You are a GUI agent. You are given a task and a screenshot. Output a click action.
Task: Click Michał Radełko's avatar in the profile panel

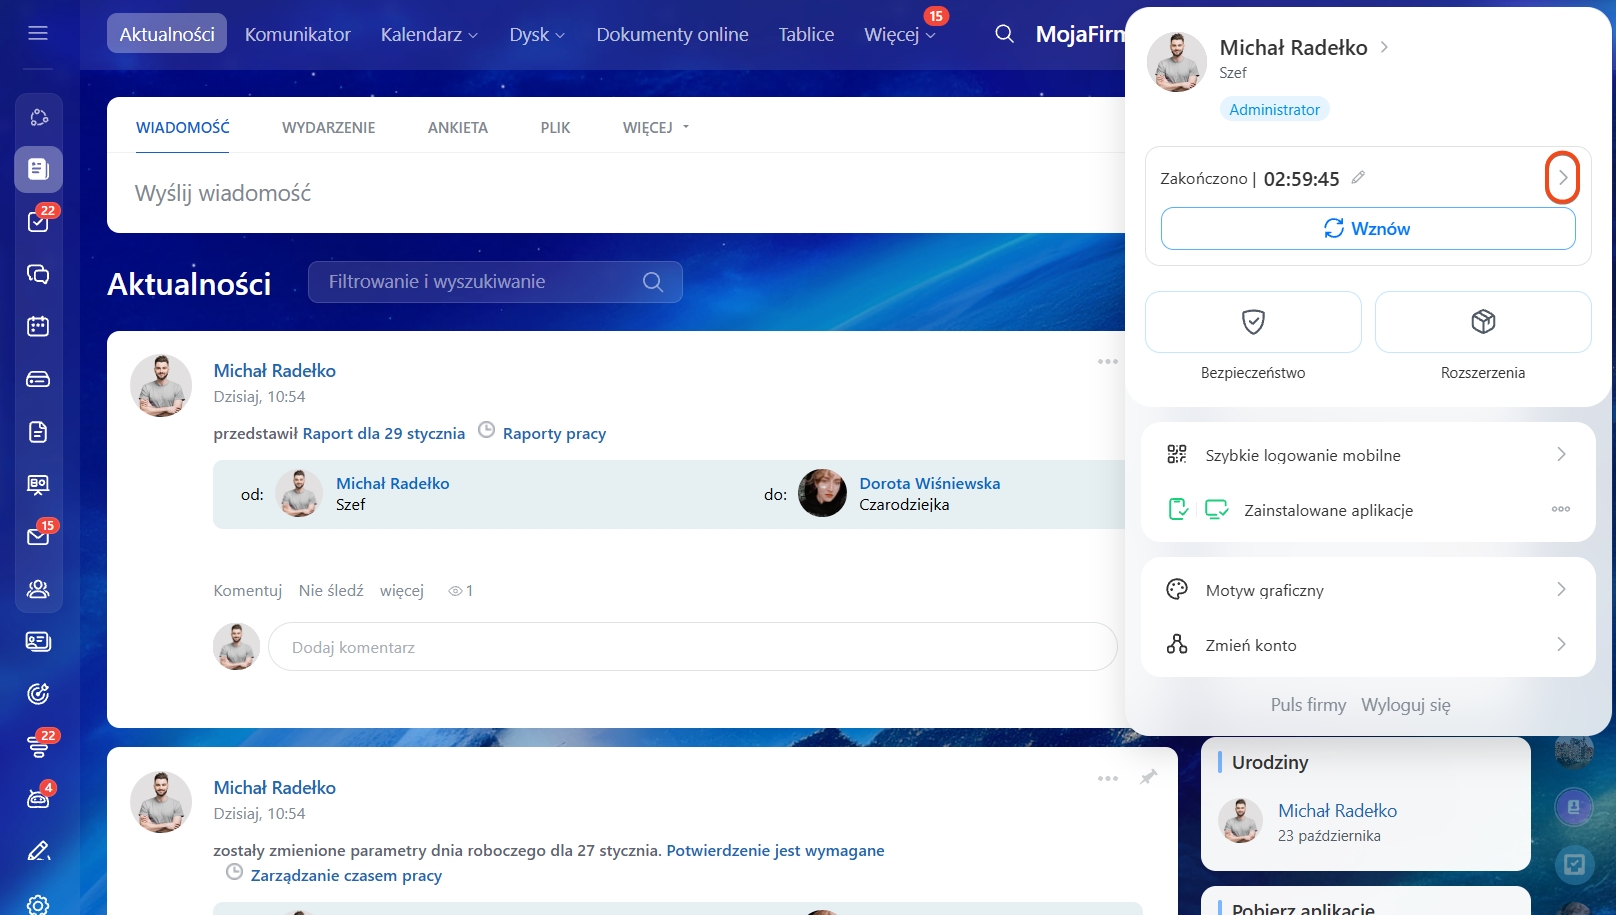(1176, 61)
